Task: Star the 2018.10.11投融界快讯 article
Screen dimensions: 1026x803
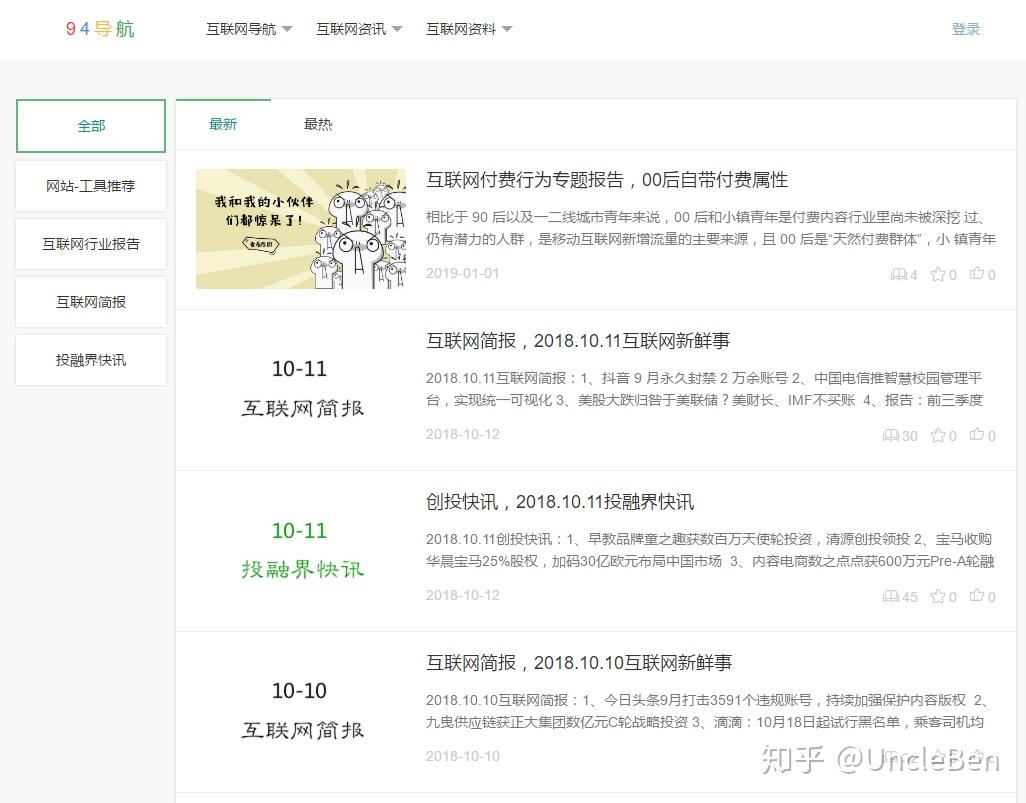Action: coord(938,596)
